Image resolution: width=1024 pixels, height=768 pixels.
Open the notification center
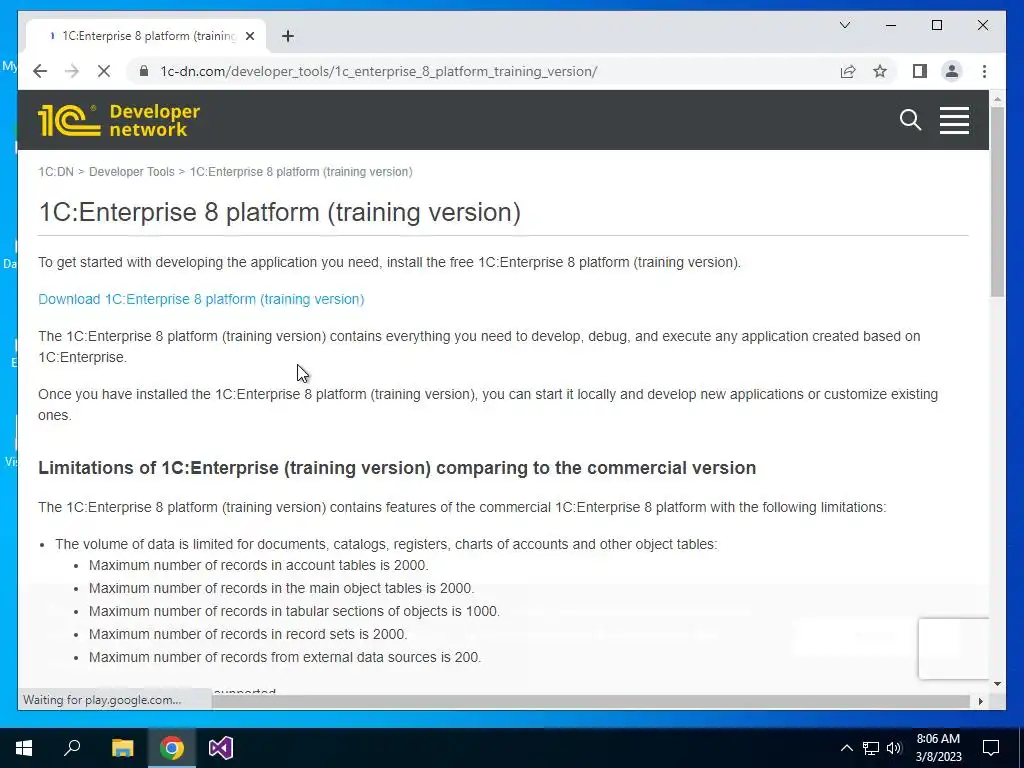pos(991,748)
